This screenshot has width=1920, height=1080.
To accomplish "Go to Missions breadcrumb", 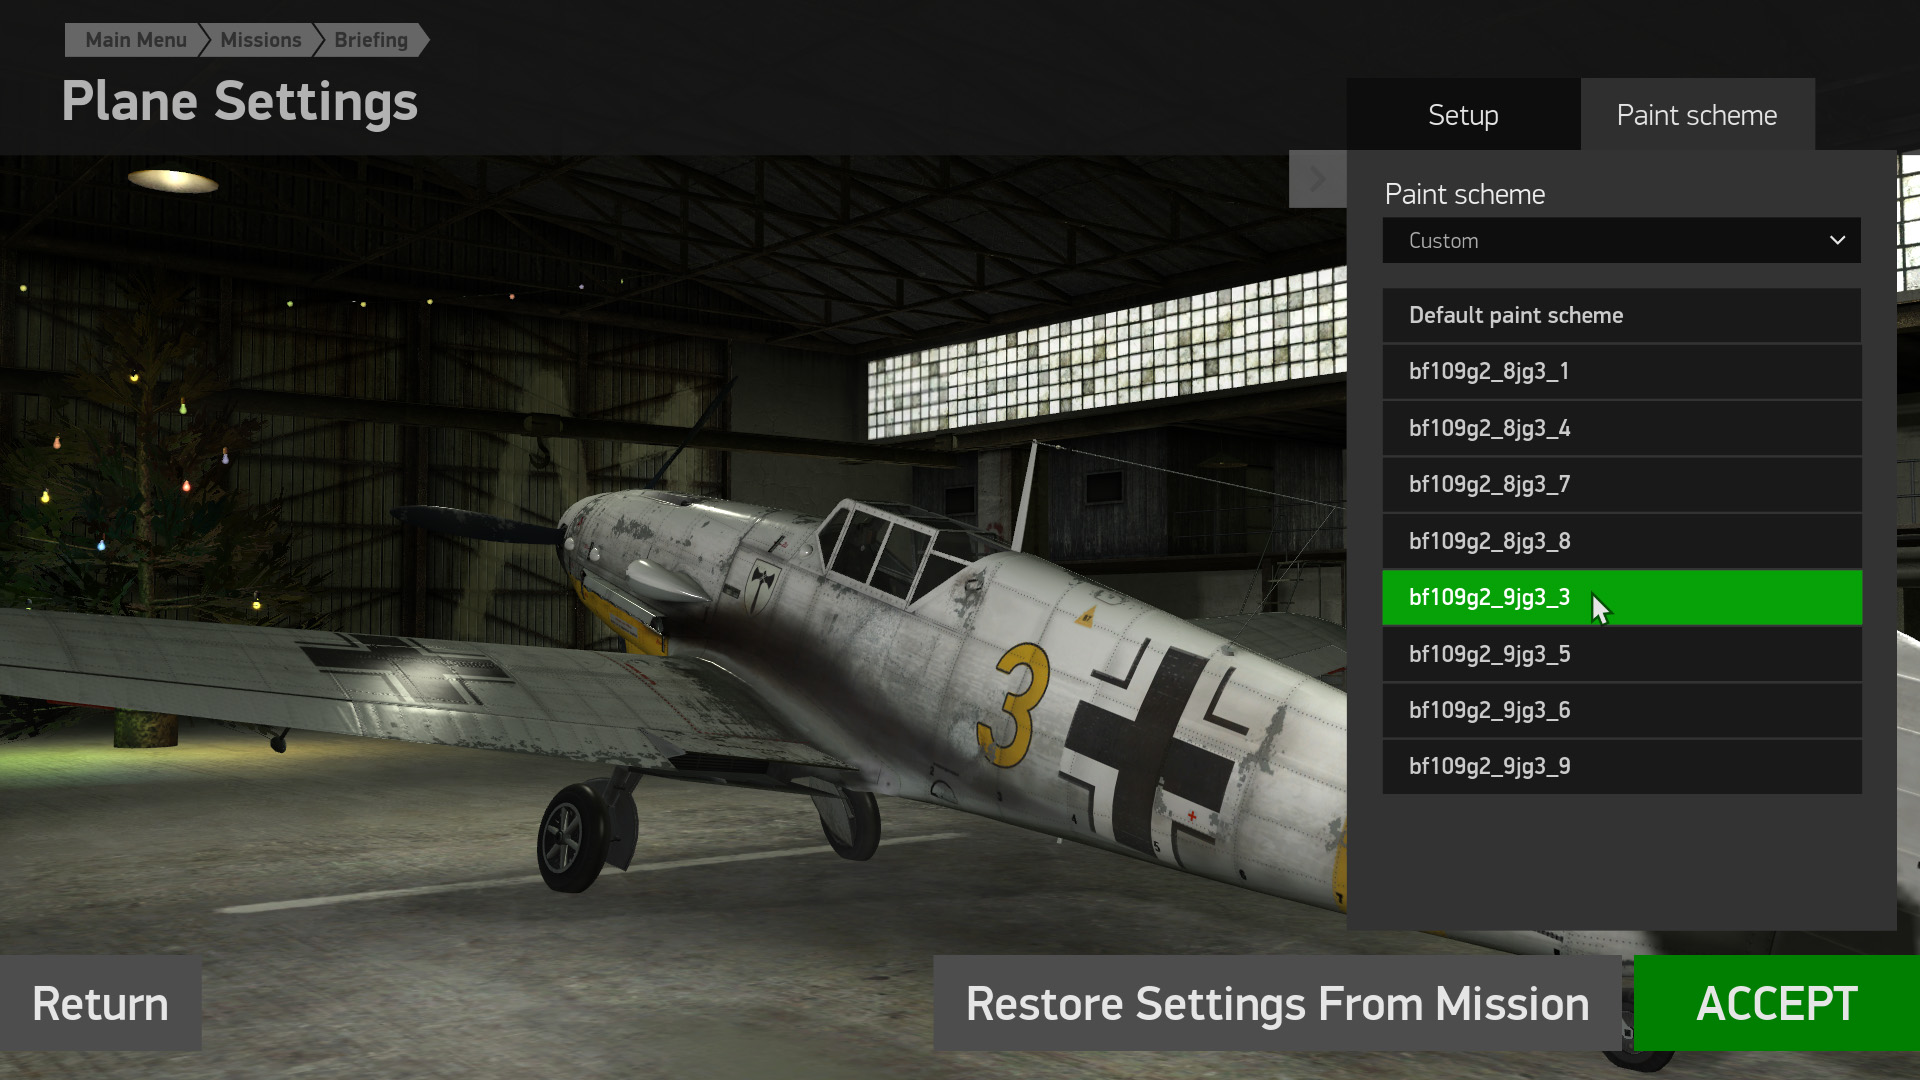I will (x=260, y=40).
